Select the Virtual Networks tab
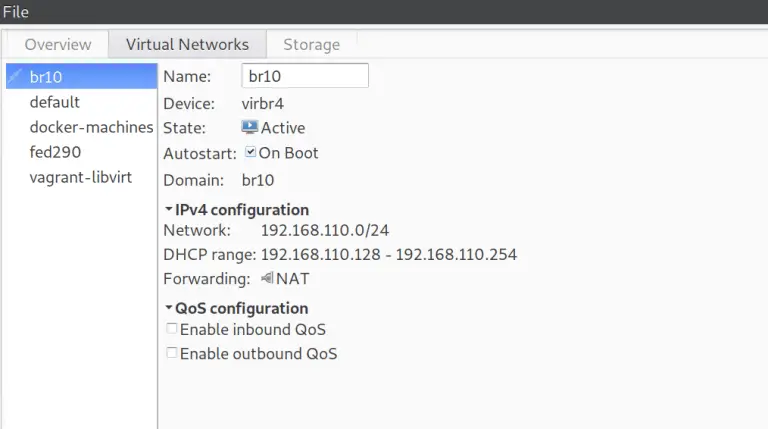This screenshot has width=768, height=429. pos(187,45)
